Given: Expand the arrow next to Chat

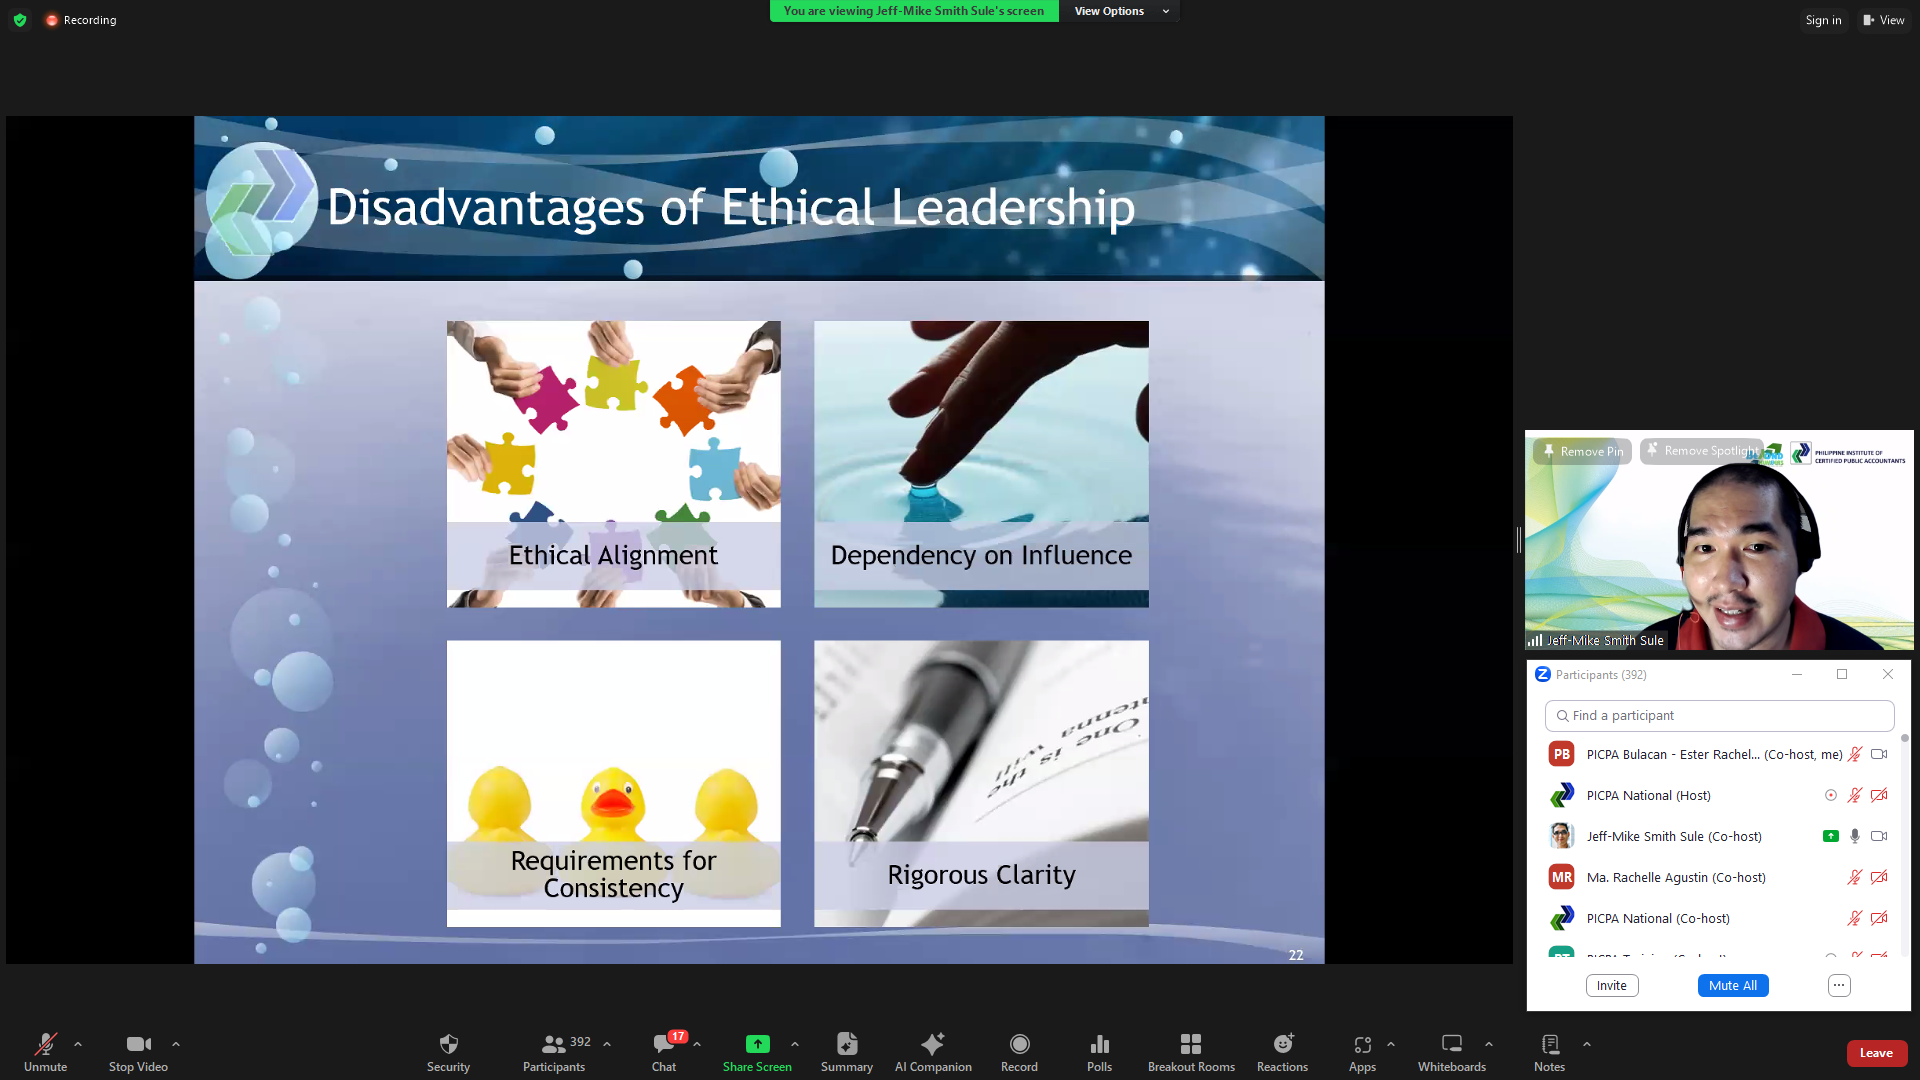Looking at the screenshot, I should pyautogui.click(x=697, y=1044).
